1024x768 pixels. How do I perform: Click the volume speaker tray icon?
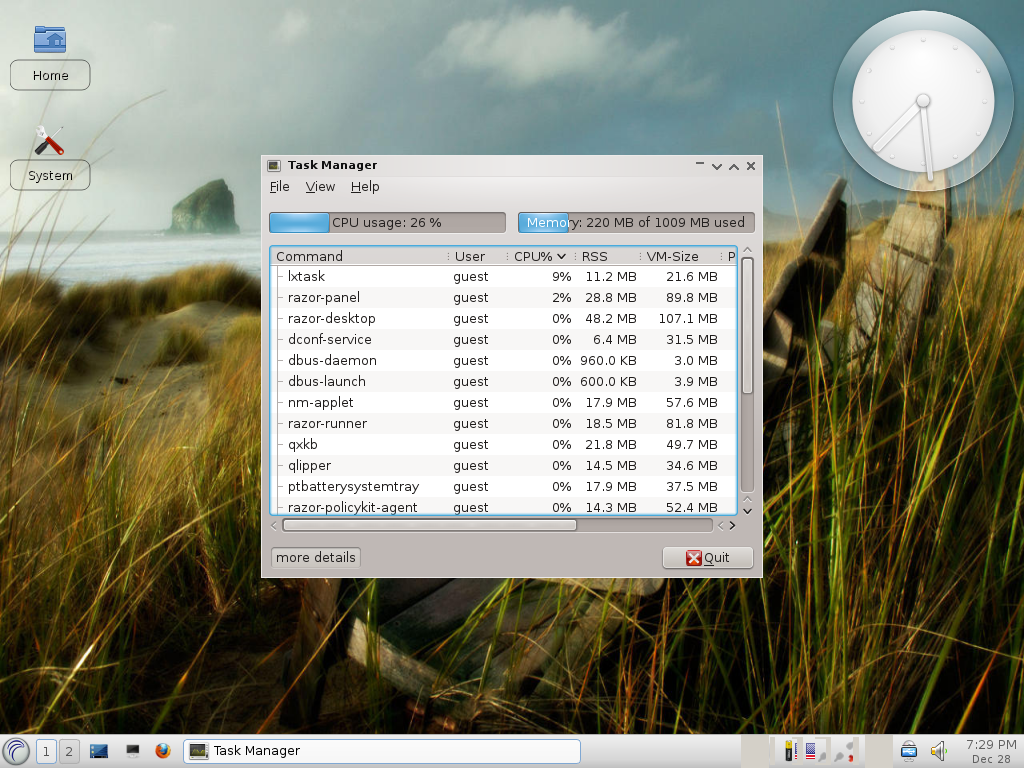tap(938, 750)
